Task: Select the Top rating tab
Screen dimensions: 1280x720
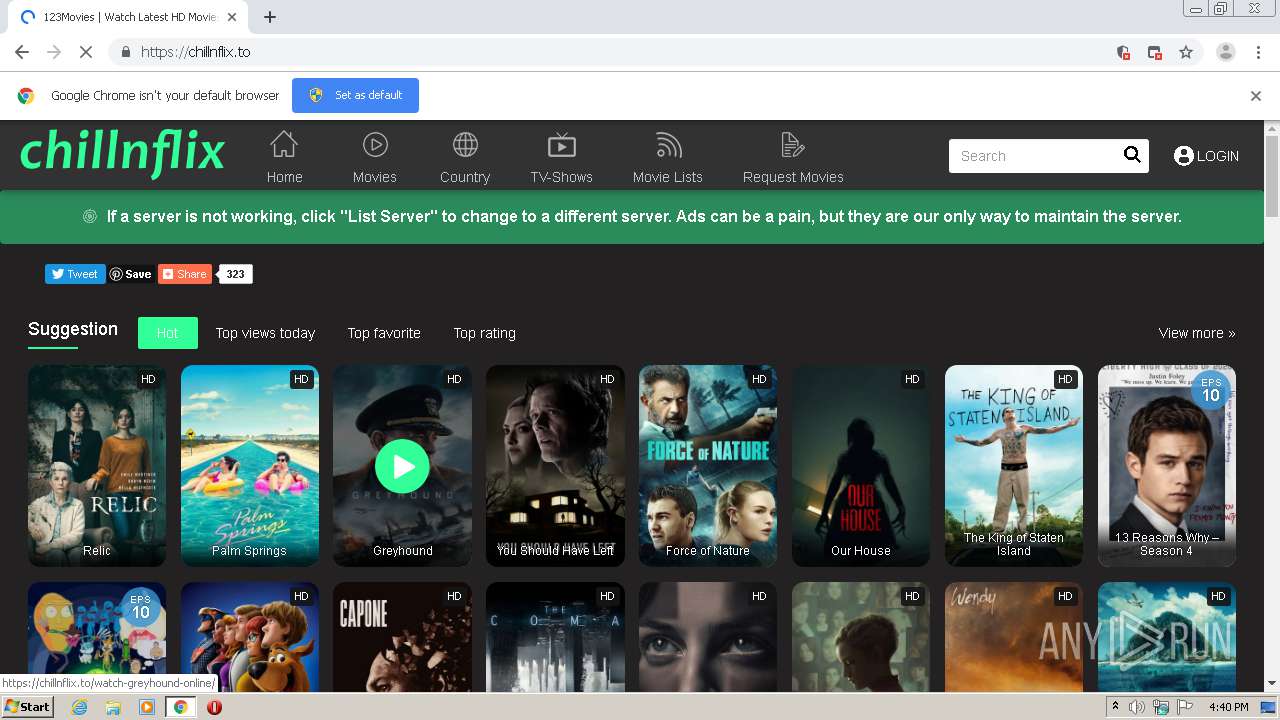Action: [x=485, y=333]
